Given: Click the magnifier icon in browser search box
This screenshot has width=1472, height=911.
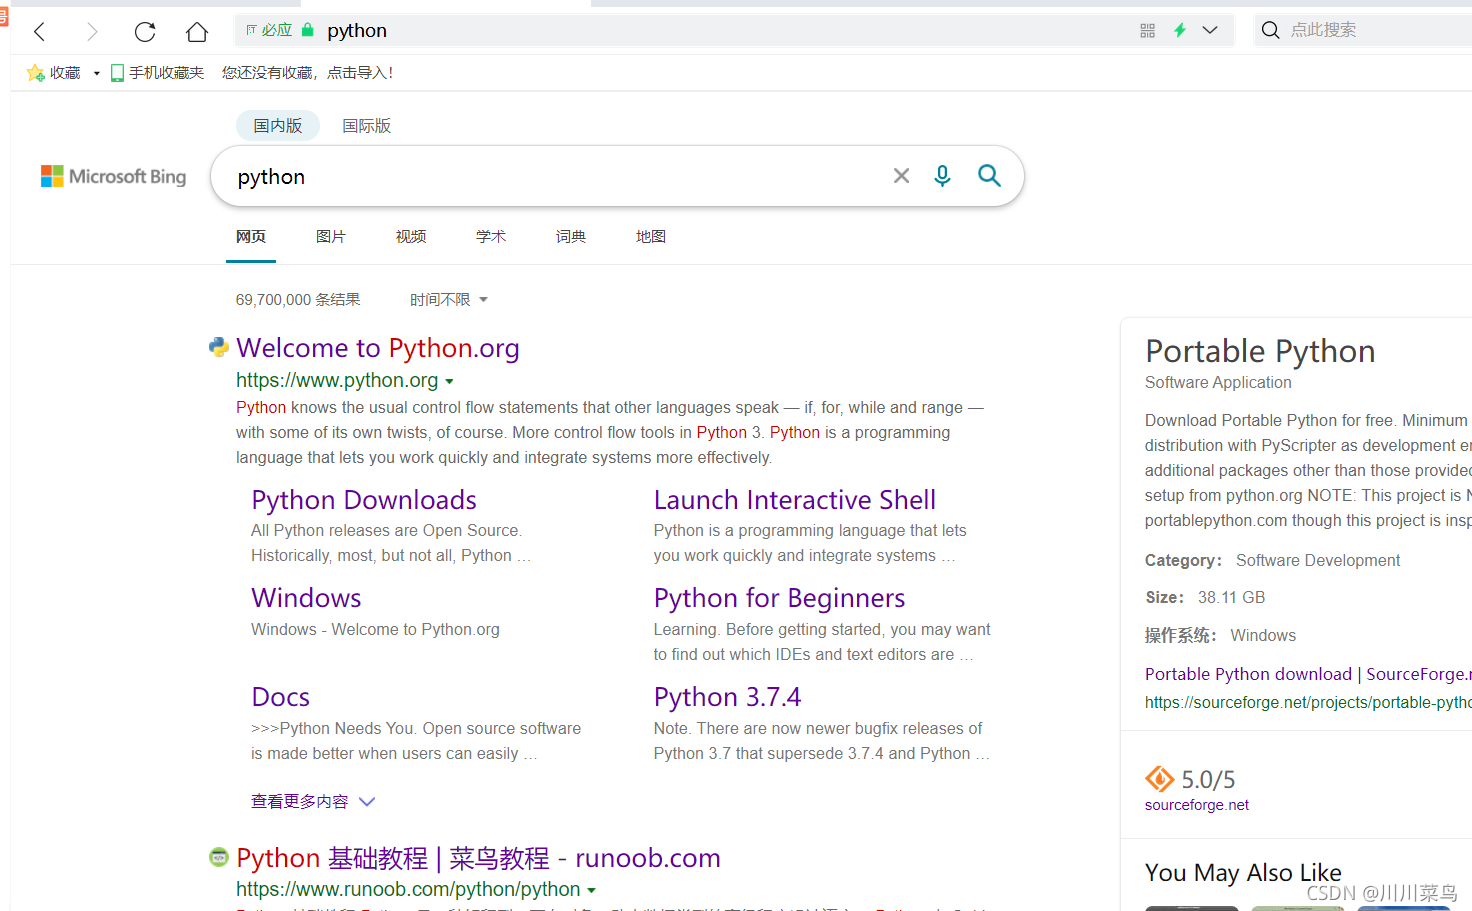Looking at the screenshot, I should point(1270,30).
